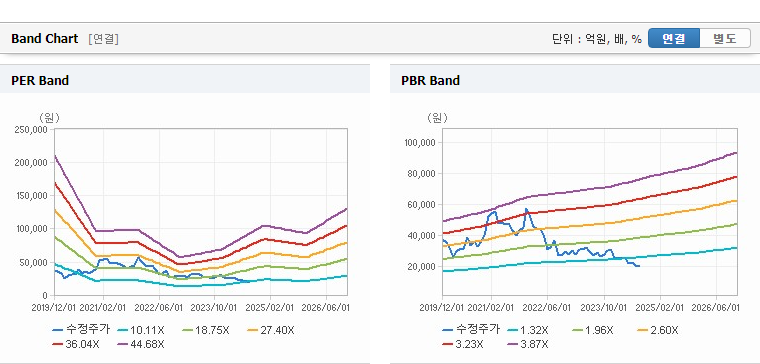The height and width of the screenshot is (364, 760).
Task: Click 100,000 on PBR chart axis
Action: coord(420,142)
